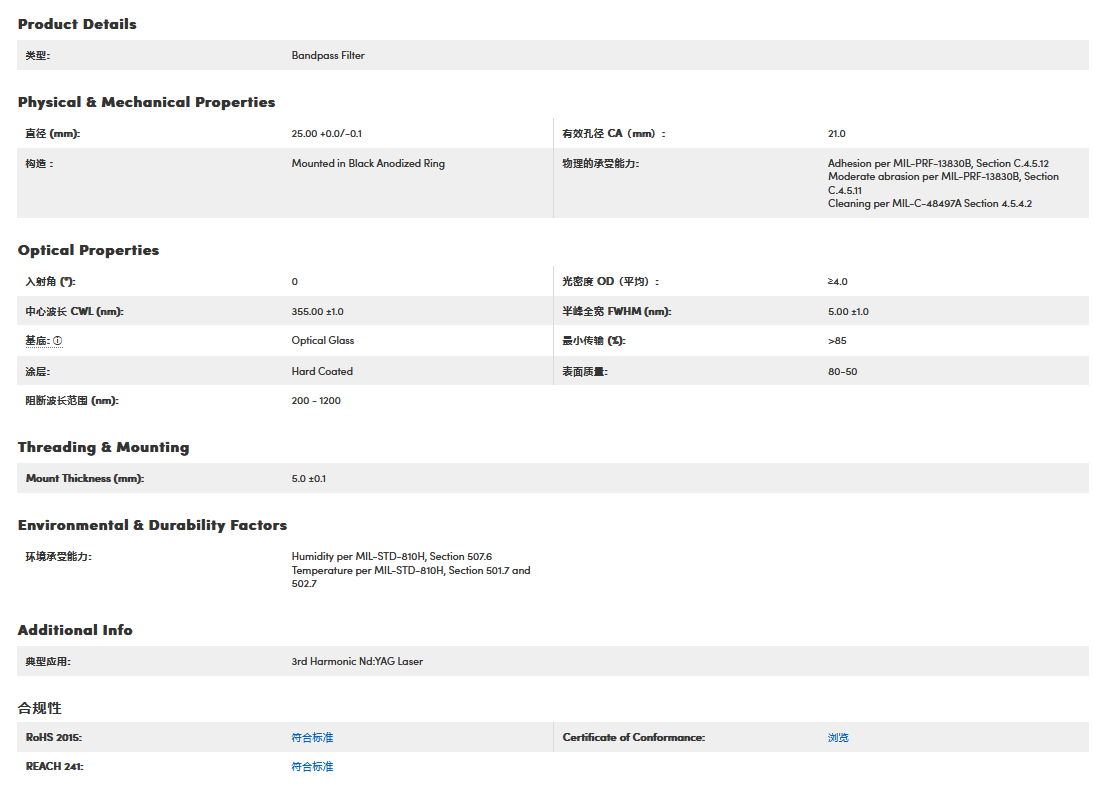Click the Product Details heading
Viewport: 1094px width, 804px height.
point(77,24)
